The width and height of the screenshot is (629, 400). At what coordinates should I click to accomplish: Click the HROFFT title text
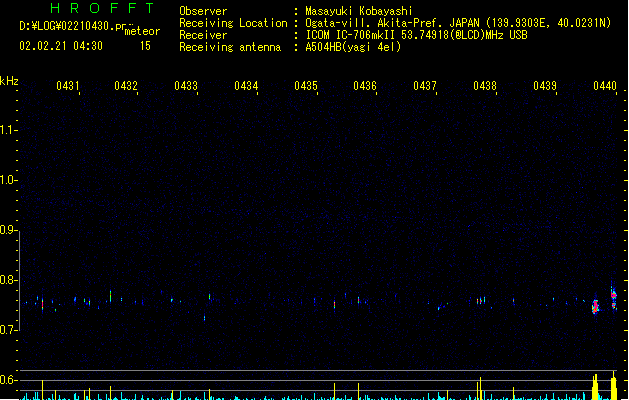click(102, 8)
